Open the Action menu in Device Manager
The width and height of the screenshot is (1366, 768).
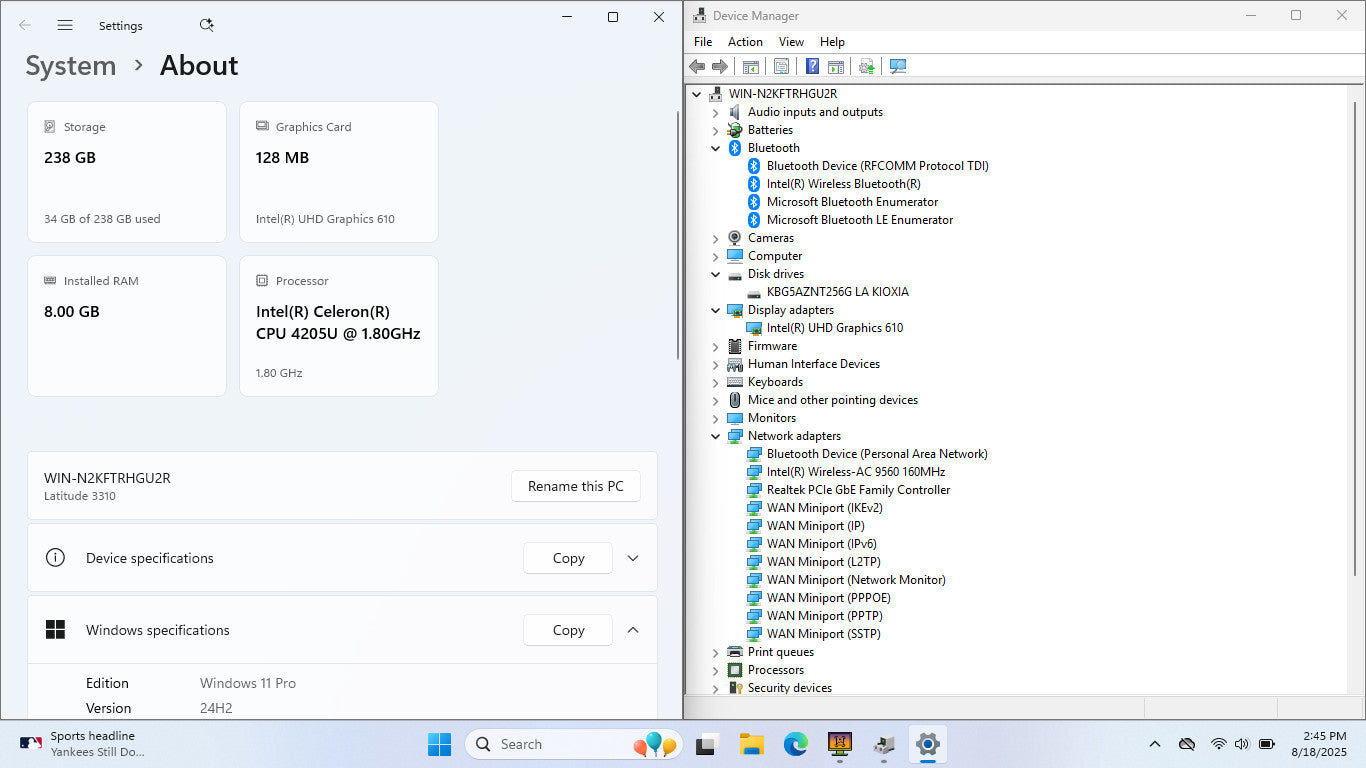click(x=745, y=42)
